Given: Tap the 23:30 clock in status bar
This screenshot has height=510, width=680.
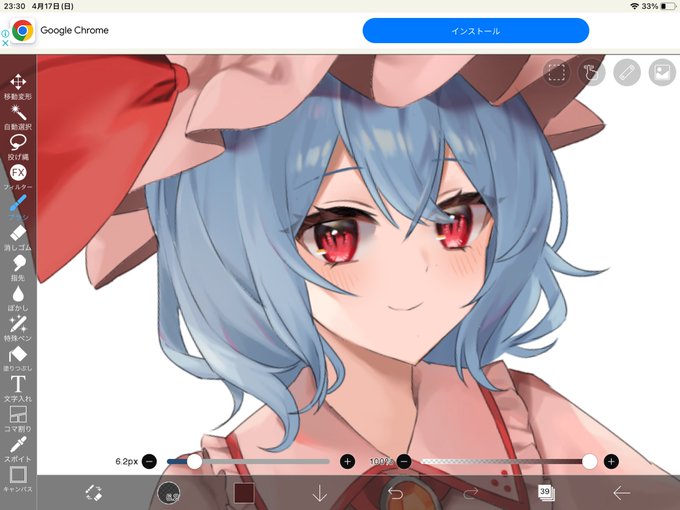Looking at the screenshot, I should [x=14, y=6].
